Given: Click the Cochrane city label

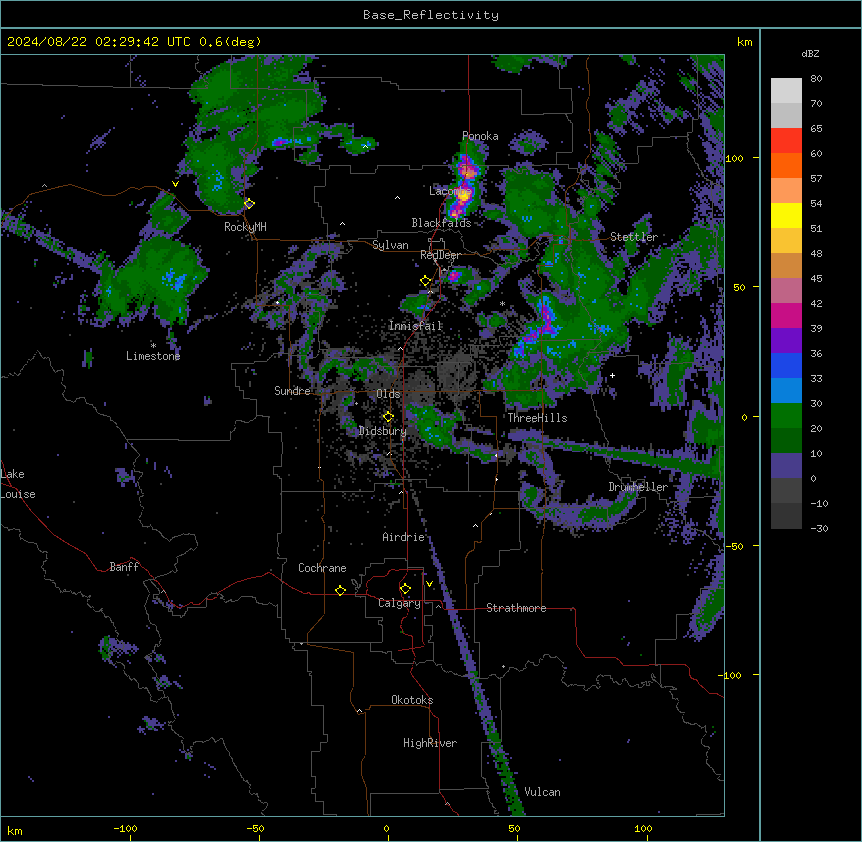Looking at the screenshot, I should (322, 568).
